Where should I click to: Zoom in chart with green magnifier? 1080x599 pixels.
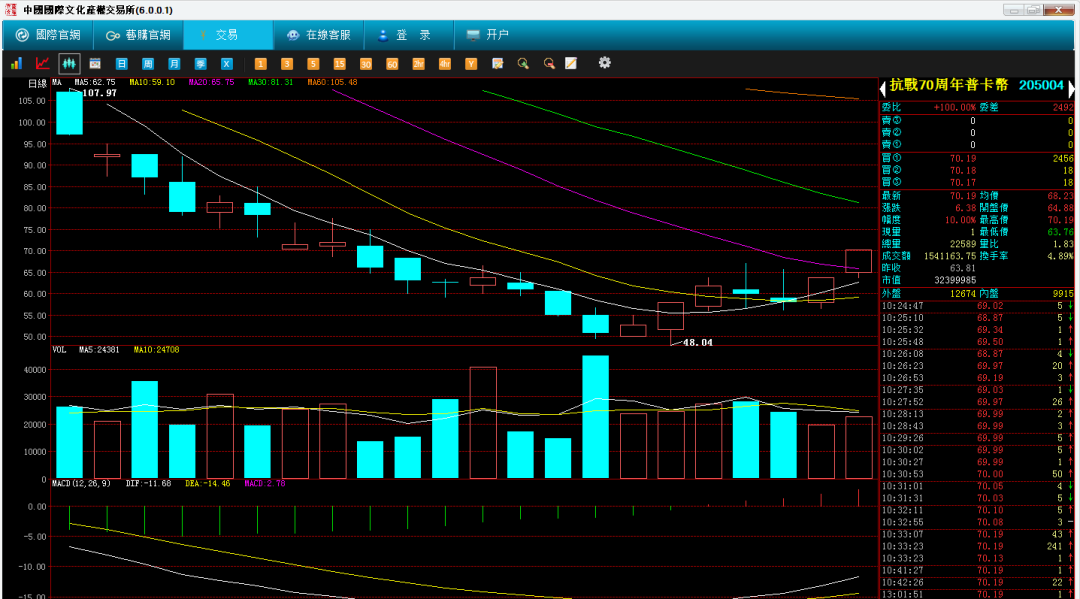click(x=523, y=63)
